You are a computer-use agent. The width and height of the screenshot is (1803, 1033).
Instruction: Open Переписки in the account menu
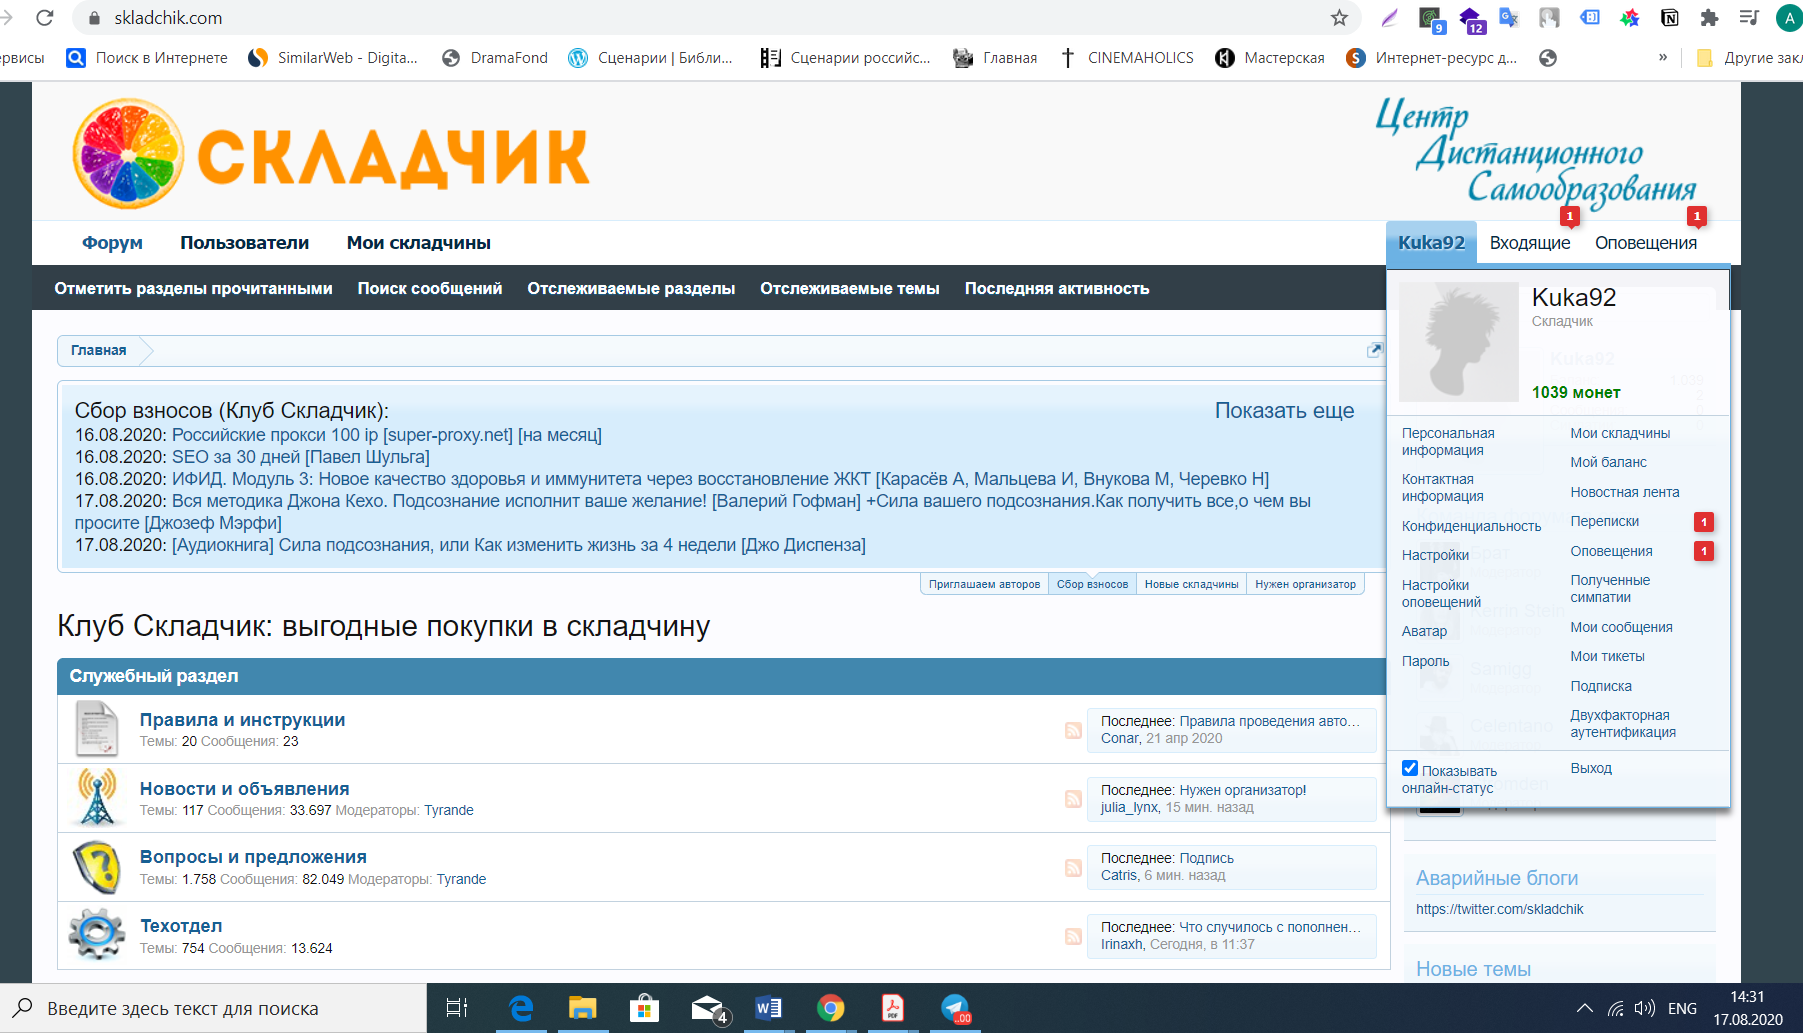click(x=1604, y=521)
